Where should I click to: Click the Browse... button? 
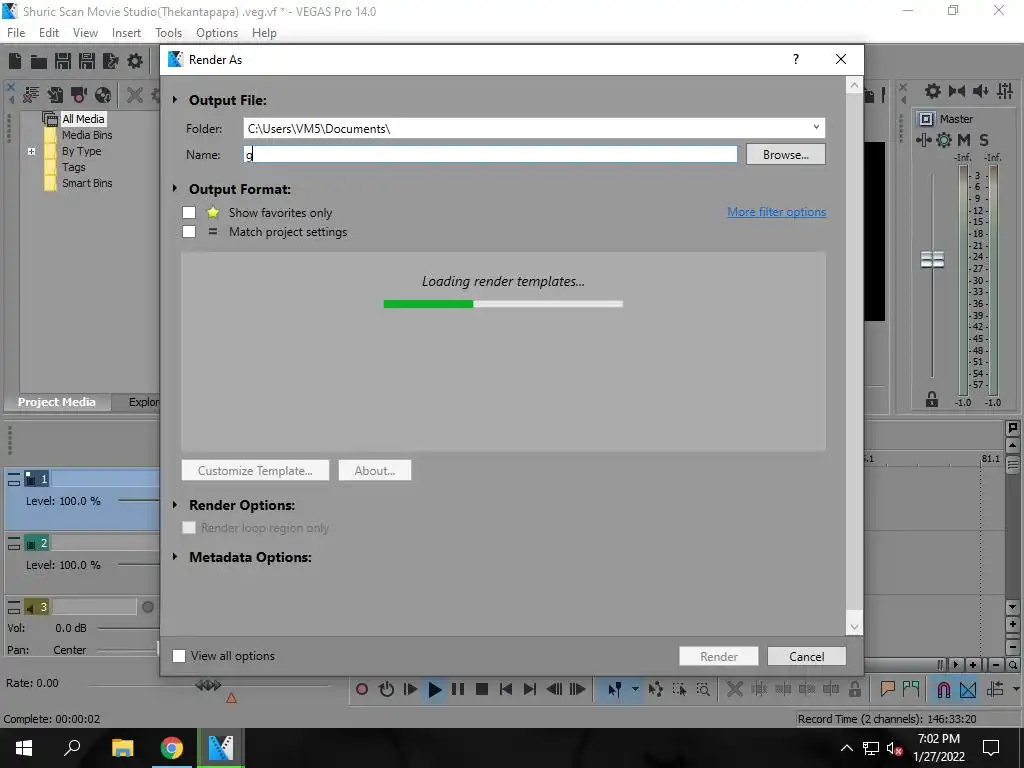coord(786,154)
